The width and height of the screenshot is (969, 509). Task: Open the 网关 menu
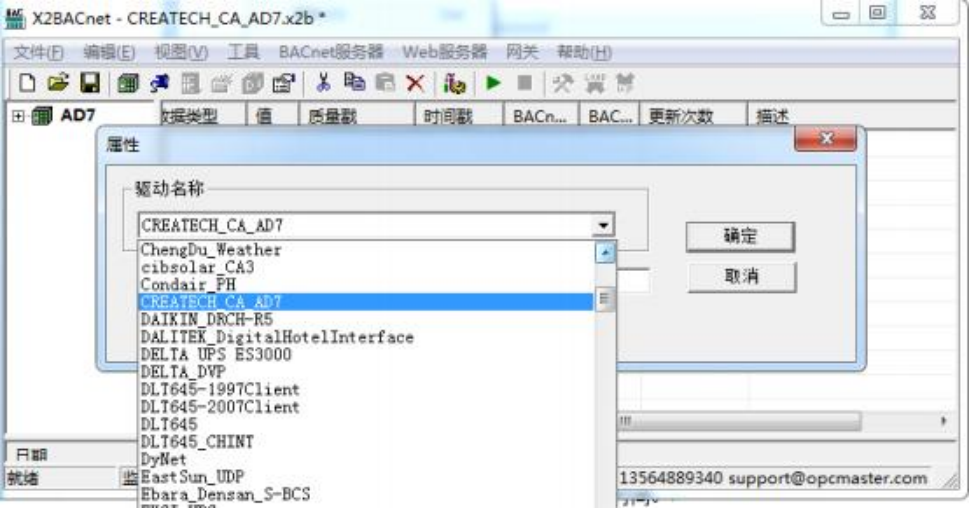(522, 53)
